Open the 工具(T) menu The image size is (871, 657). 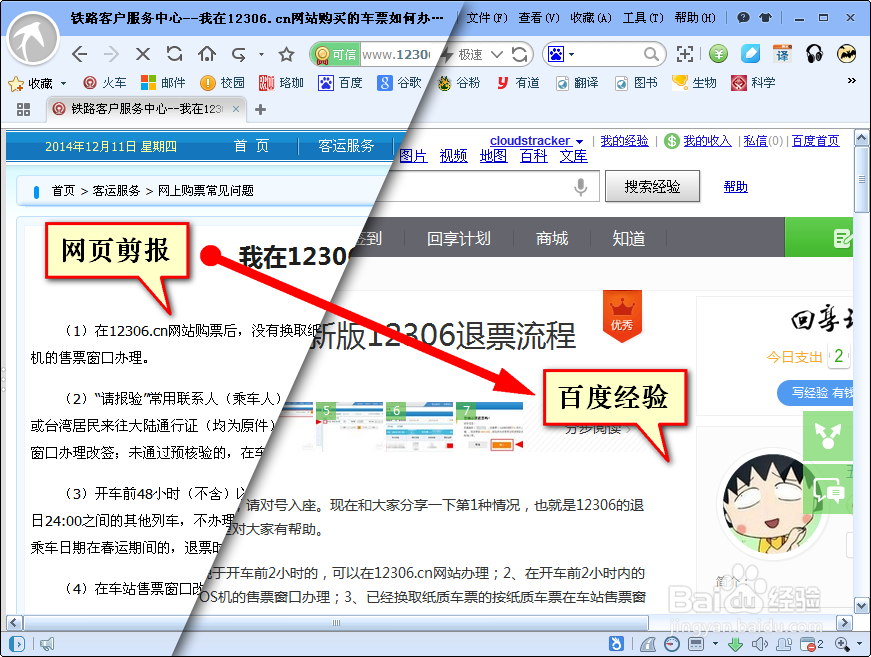[643, 18]
